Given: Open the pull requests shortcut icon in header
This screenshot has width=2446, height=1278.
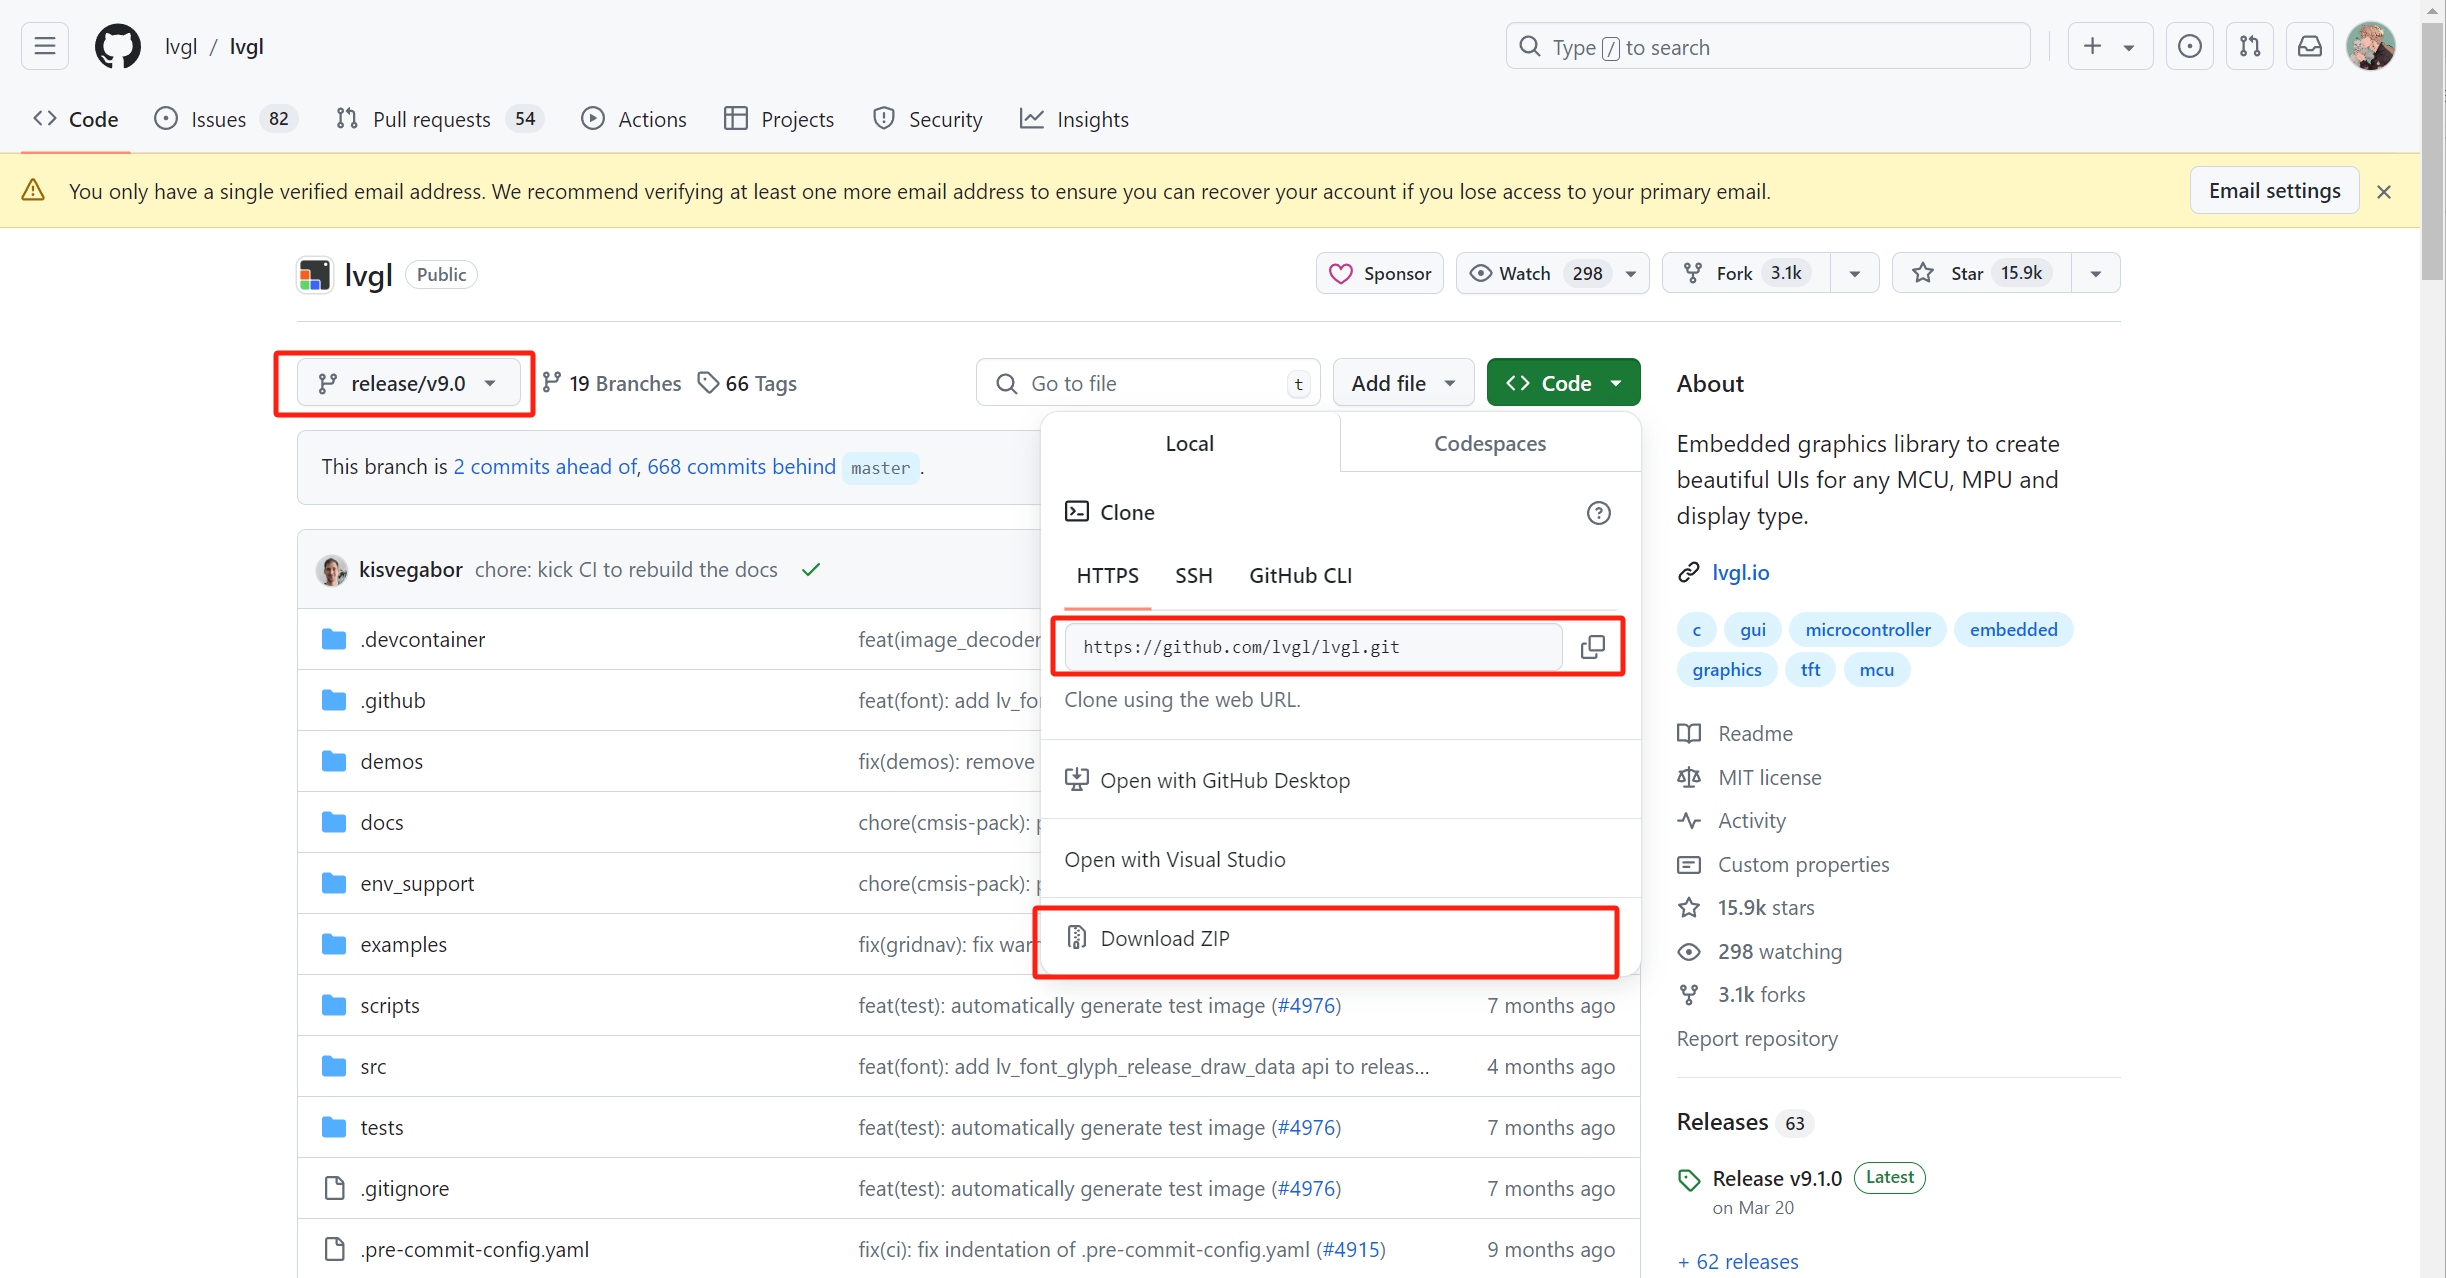Looking at the screenshot, I should tap(2249, 46).
